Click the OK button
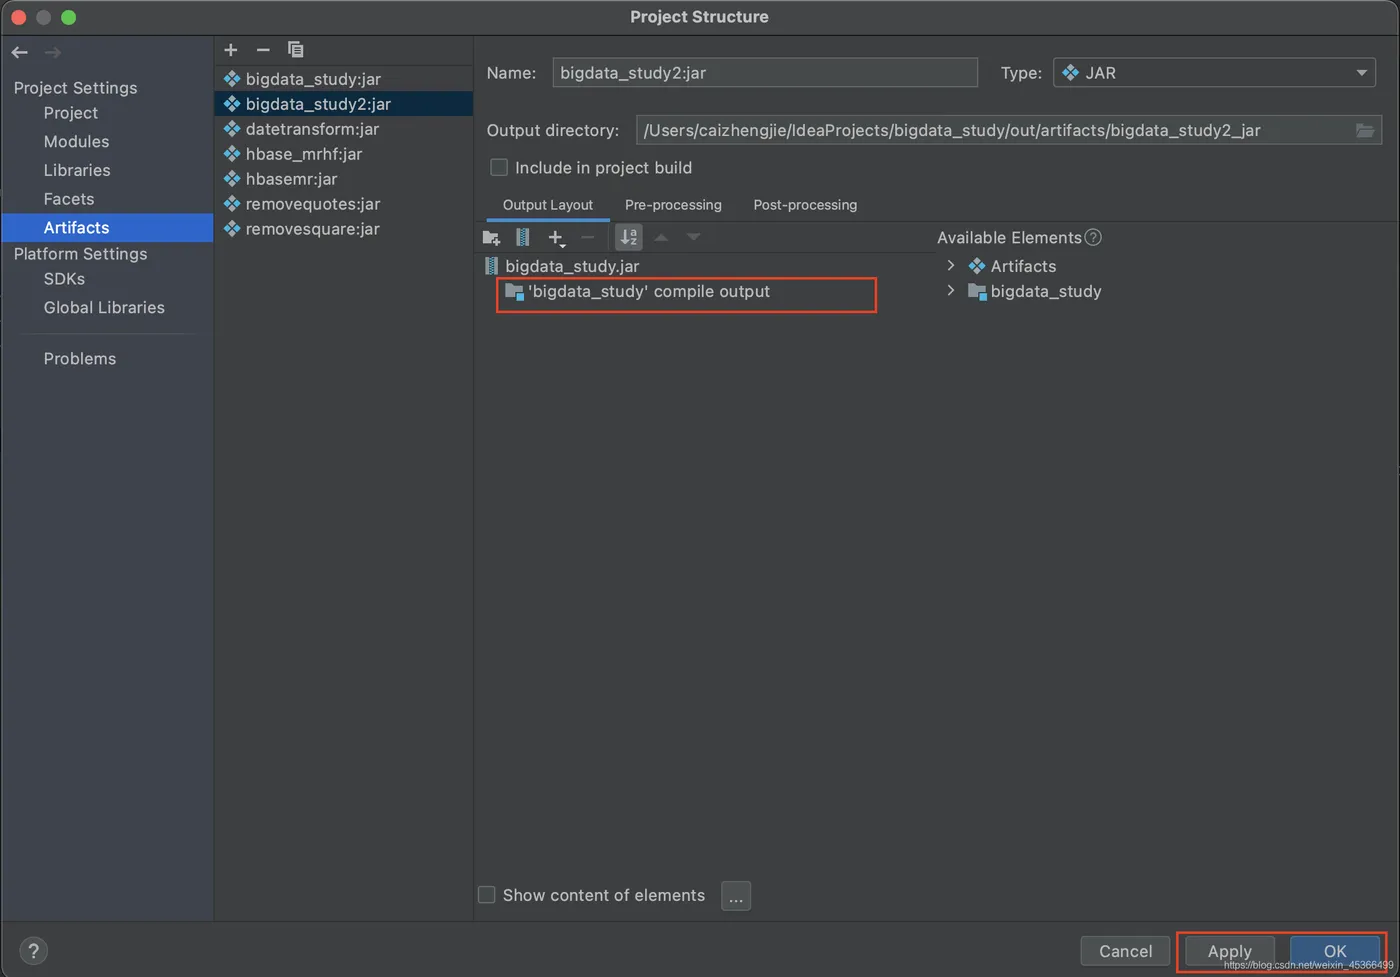 (x=1335, y=951)
